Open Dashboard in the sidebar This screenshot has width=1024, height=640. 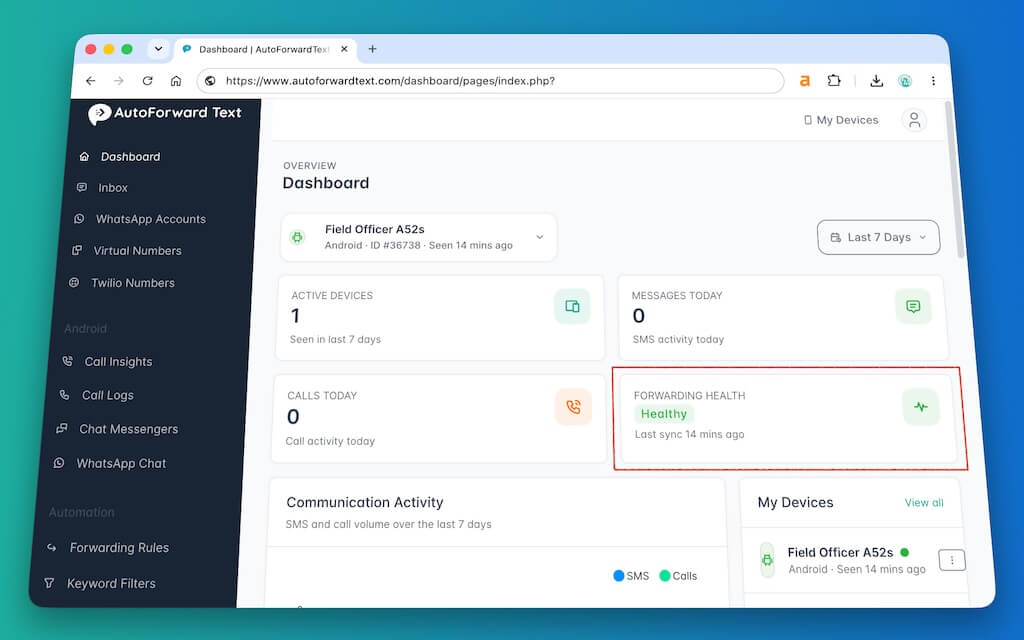pos(130,157)
